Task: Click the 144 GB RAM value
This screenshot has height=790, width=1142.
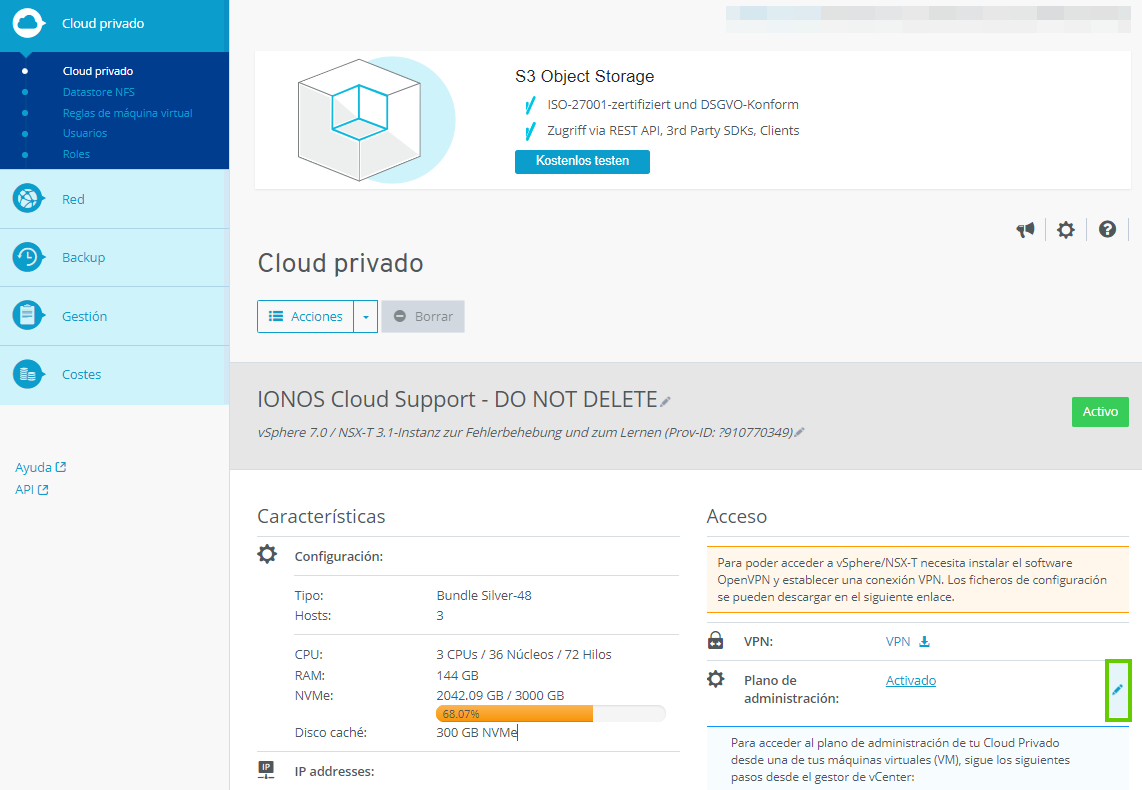Action: 457,676
